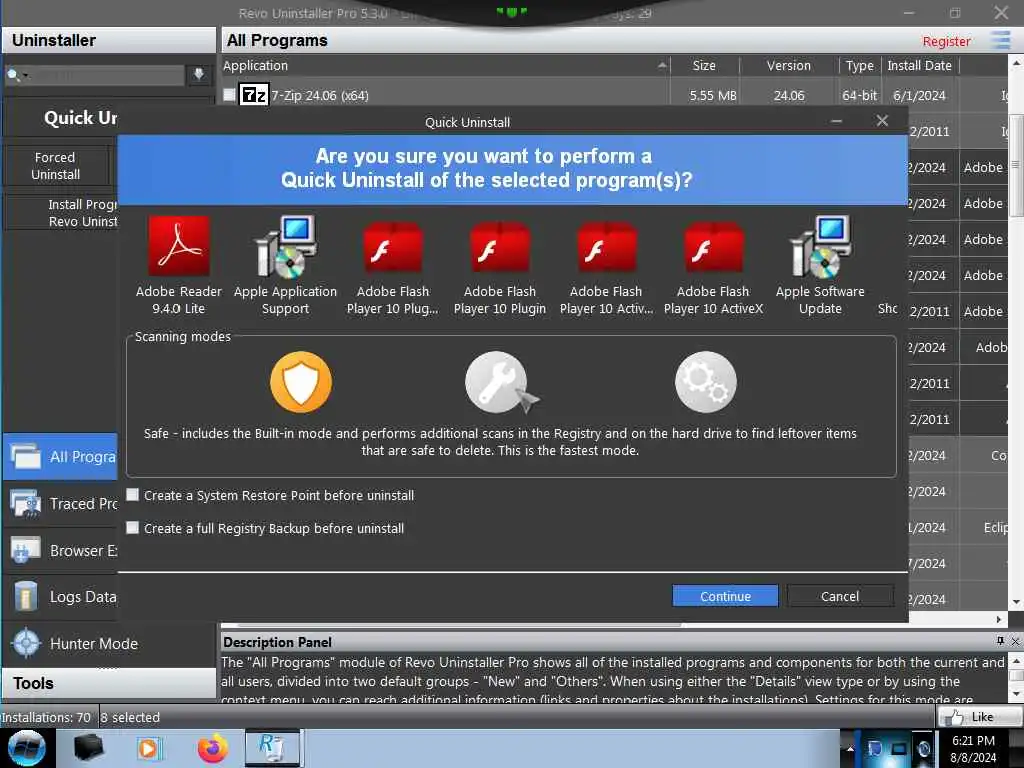Enable Create a System Restore Point checkbox
This screenshot has width=1024, height=768.
[x=133, y=494]
